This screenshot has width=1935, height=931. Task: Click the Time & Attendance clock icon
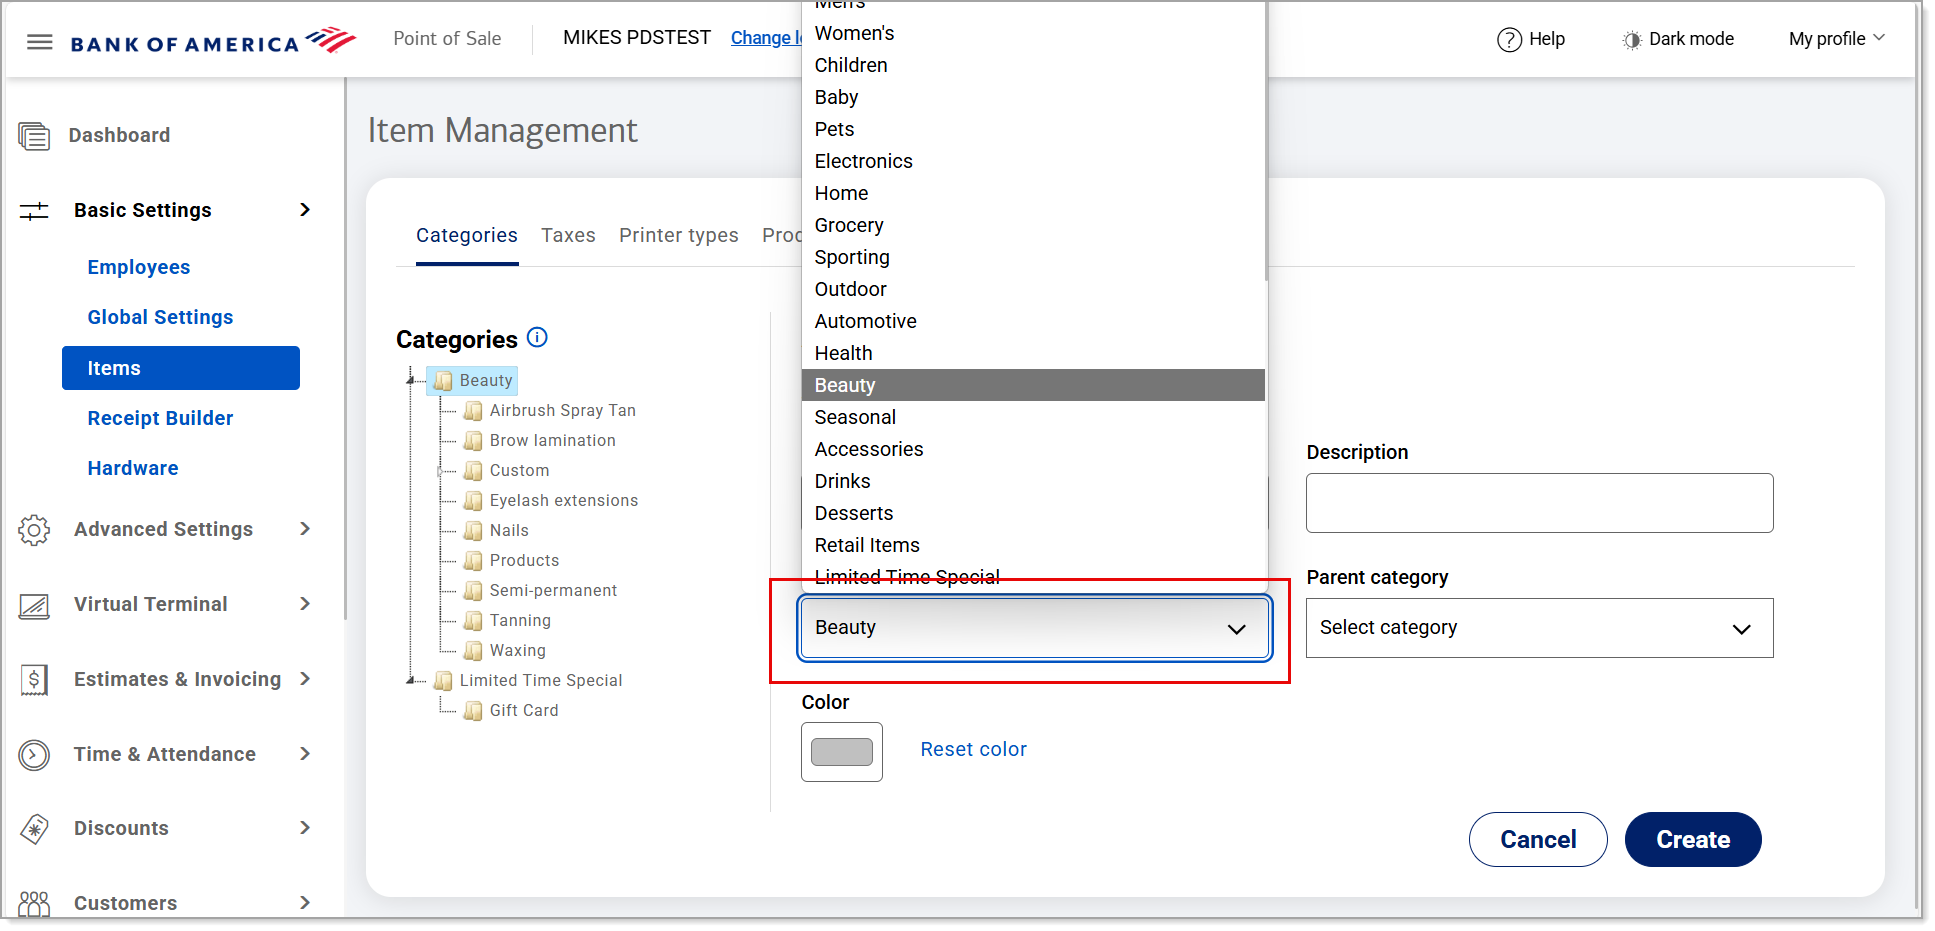[34, 755]
